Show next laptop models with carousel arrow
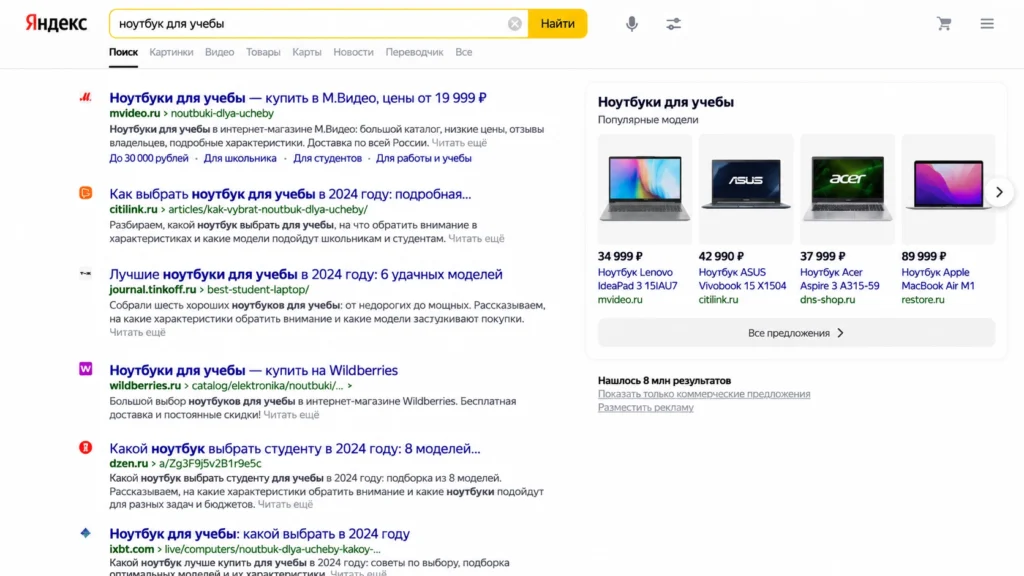Screen dimensions: 1024x576 click(999, 192)
